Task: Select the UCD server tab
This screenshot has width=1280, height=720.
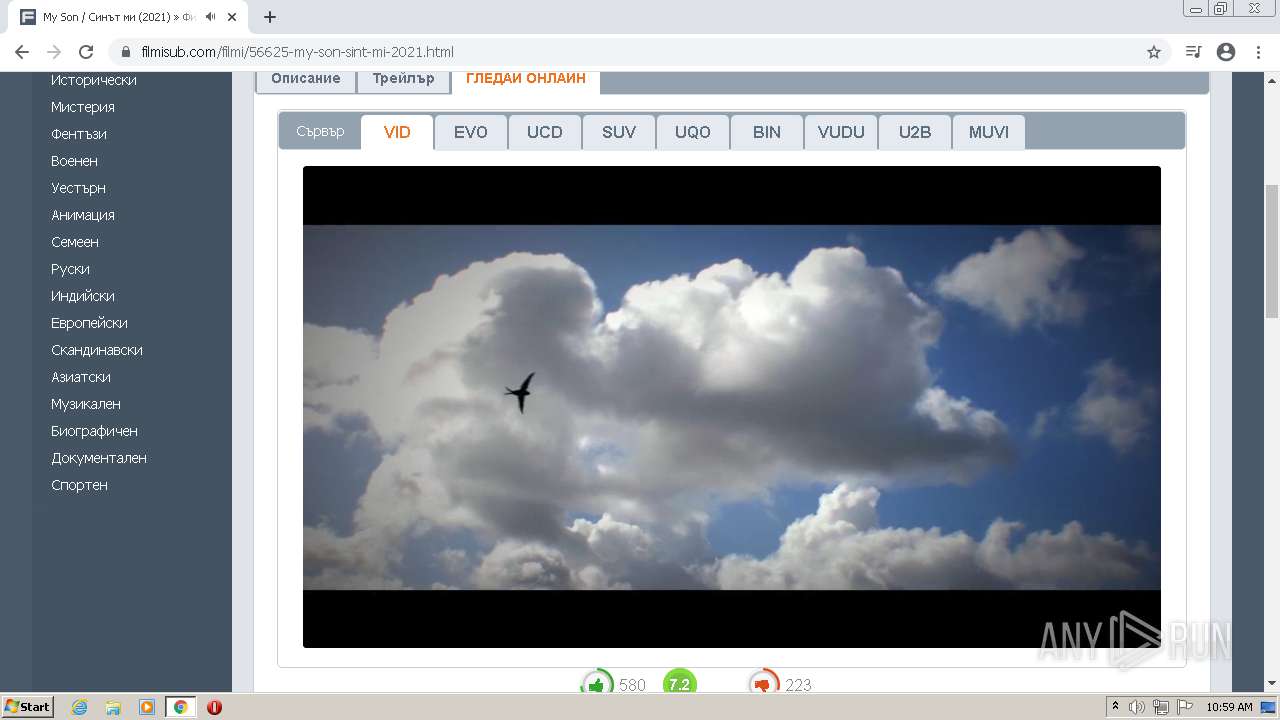Action: tap(545, 132)
